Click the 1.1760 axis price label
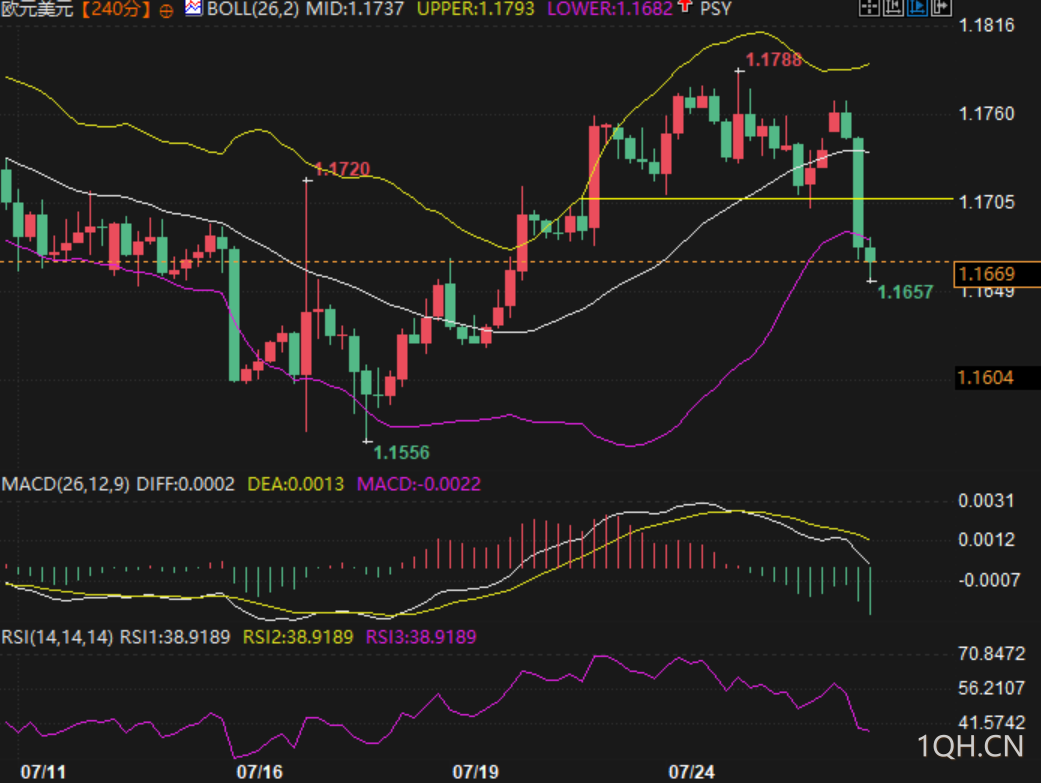Viewport: 1041px width, 783px height. click(987, 114)
